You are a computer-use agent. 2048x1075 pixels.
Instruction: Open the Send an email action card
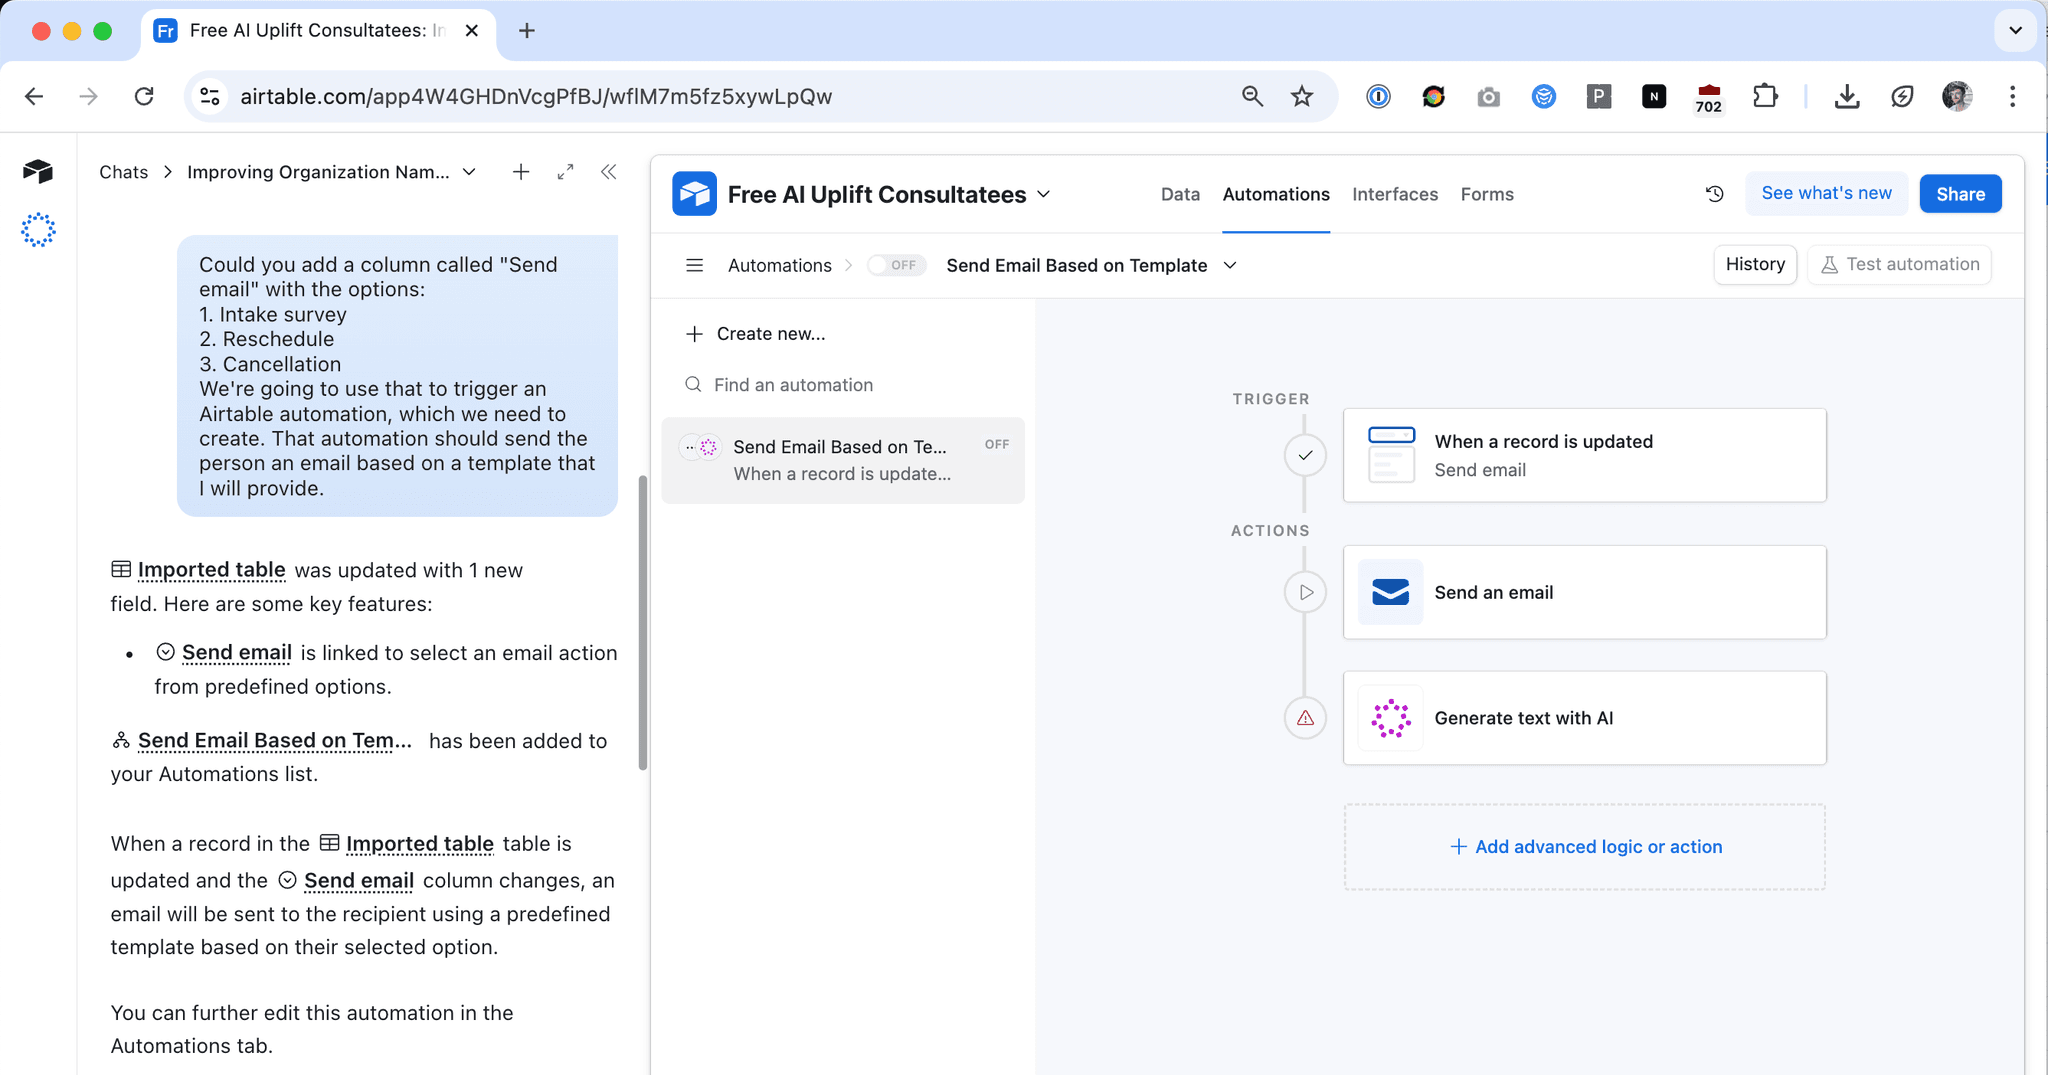[x=1585, y=592]
